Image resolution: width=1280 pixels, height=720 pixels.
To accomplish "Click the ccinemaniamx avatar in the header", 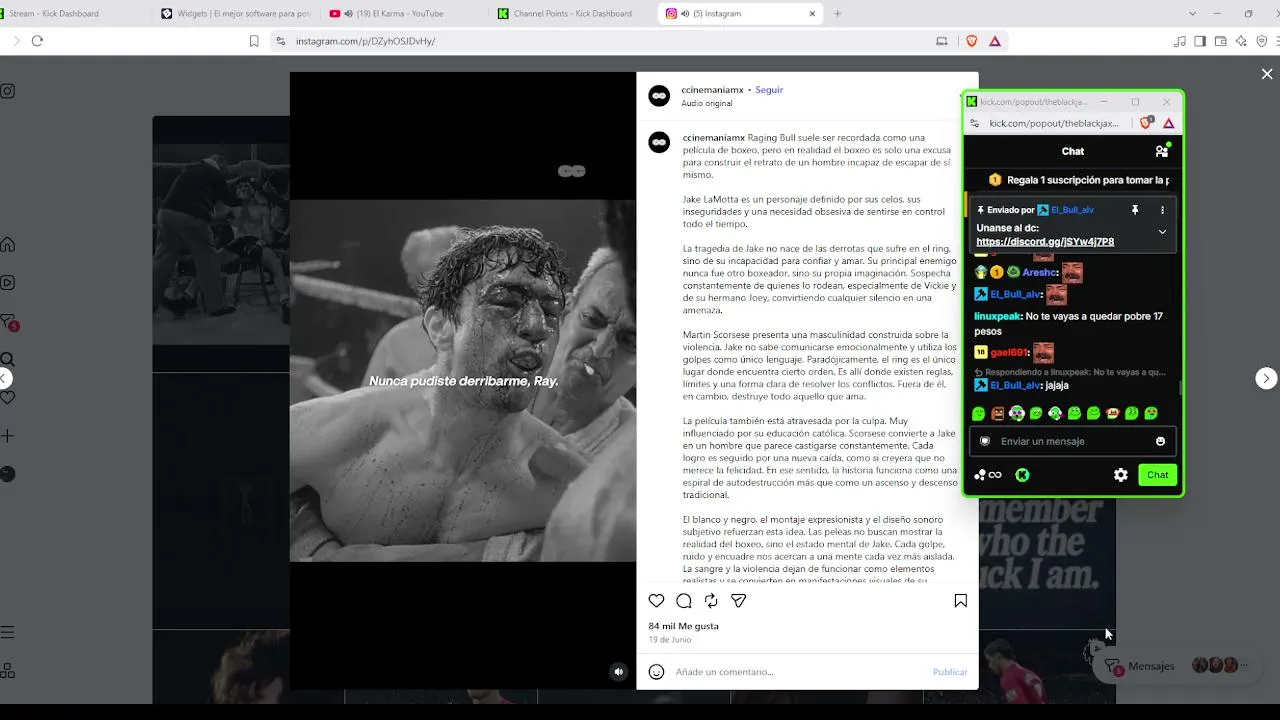I will 659,96.
